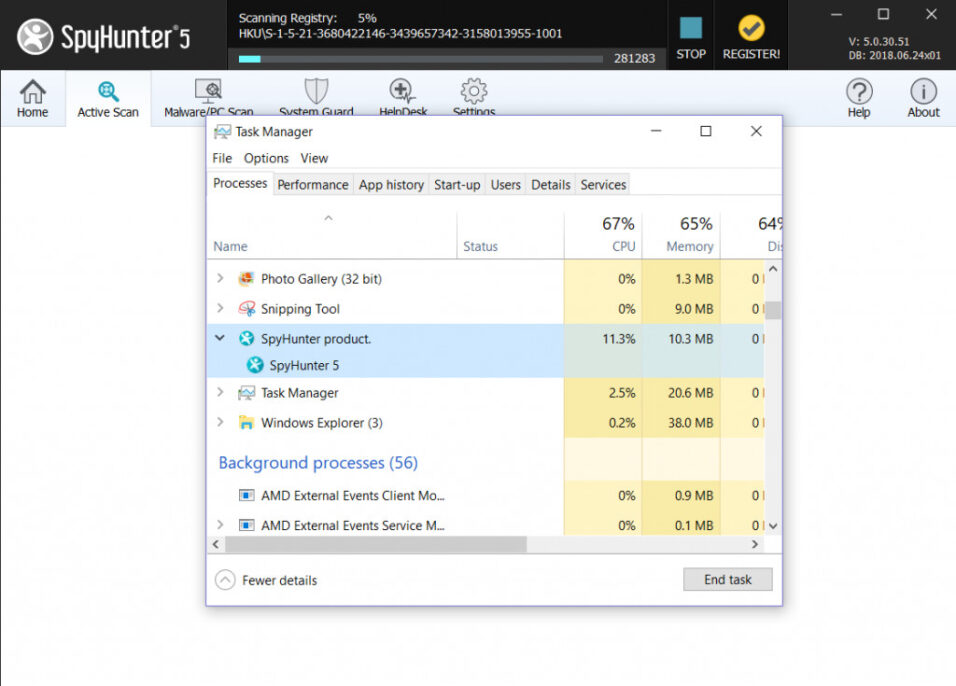This screenshot has height=686, width=956.
Task: Click the registry scan progress bar
Action: coord(420,59)
